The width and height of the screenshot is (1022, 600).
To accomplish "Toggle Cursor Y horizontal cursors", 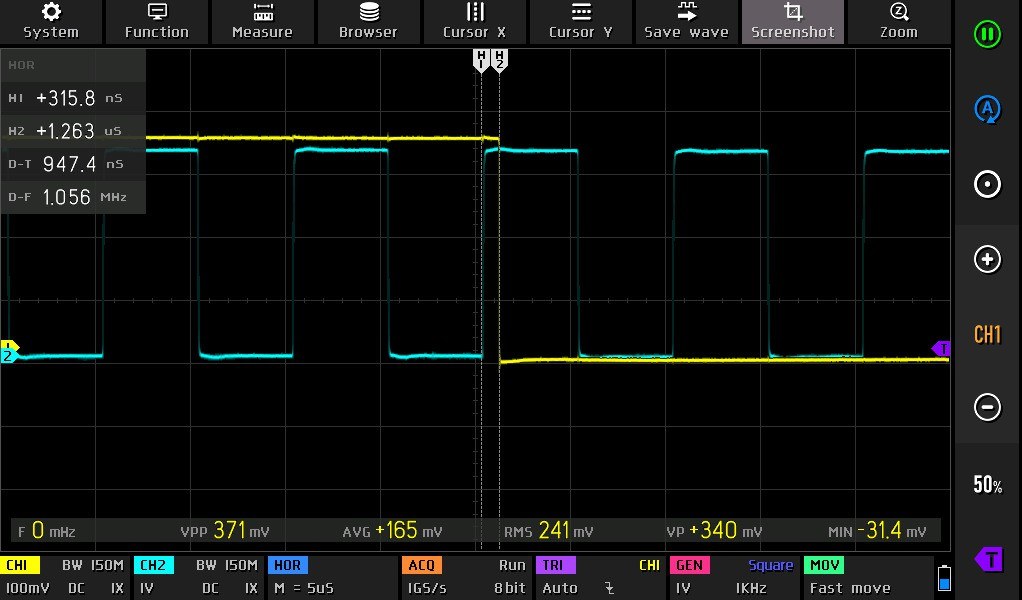I will tap(581, 21).
